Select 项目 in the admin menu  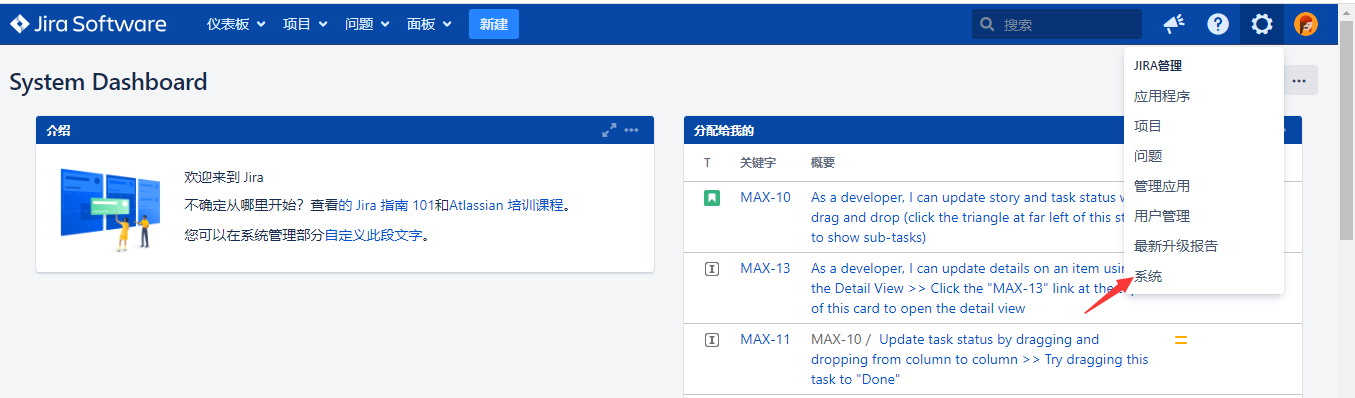(x=1203, y=126)
